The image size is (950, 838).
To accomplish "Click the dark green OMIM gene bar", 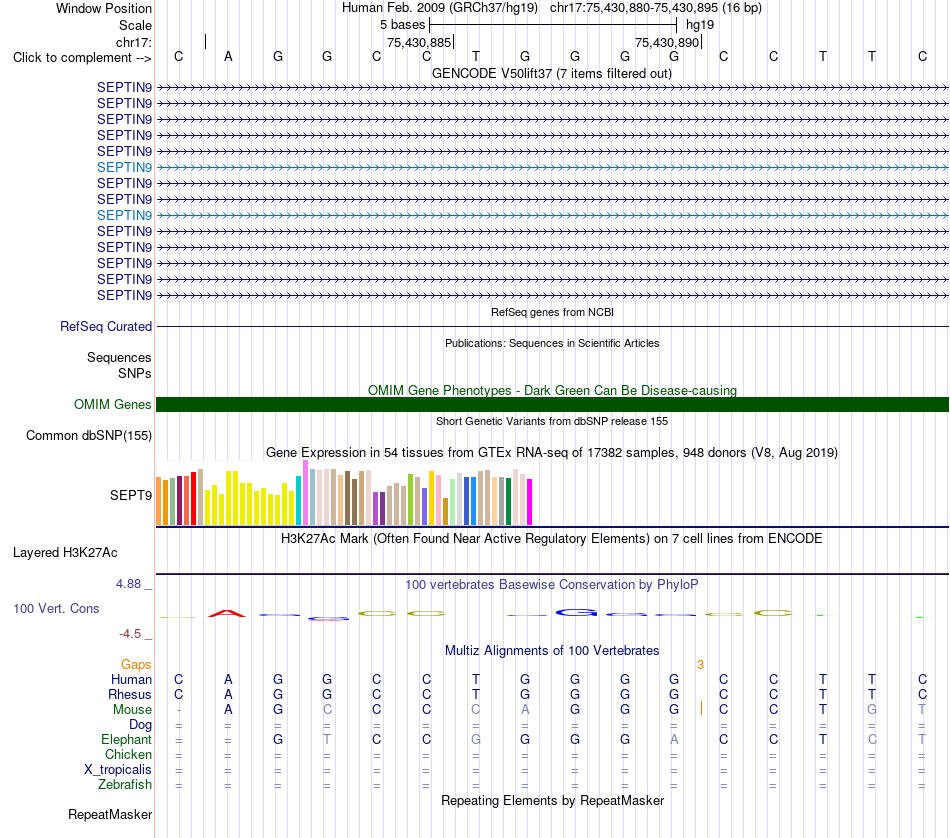I will tap(552, 404).
